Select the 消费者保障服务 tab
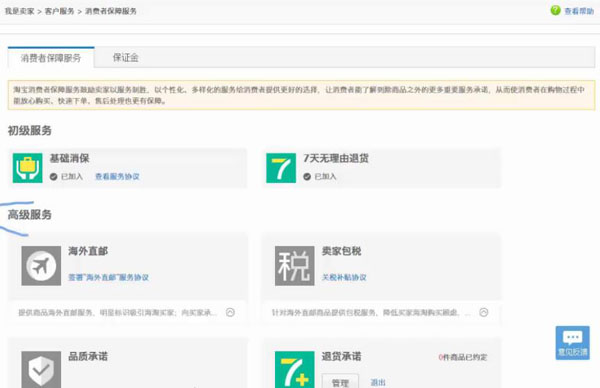600x388 pixels. tap(51, 58)
